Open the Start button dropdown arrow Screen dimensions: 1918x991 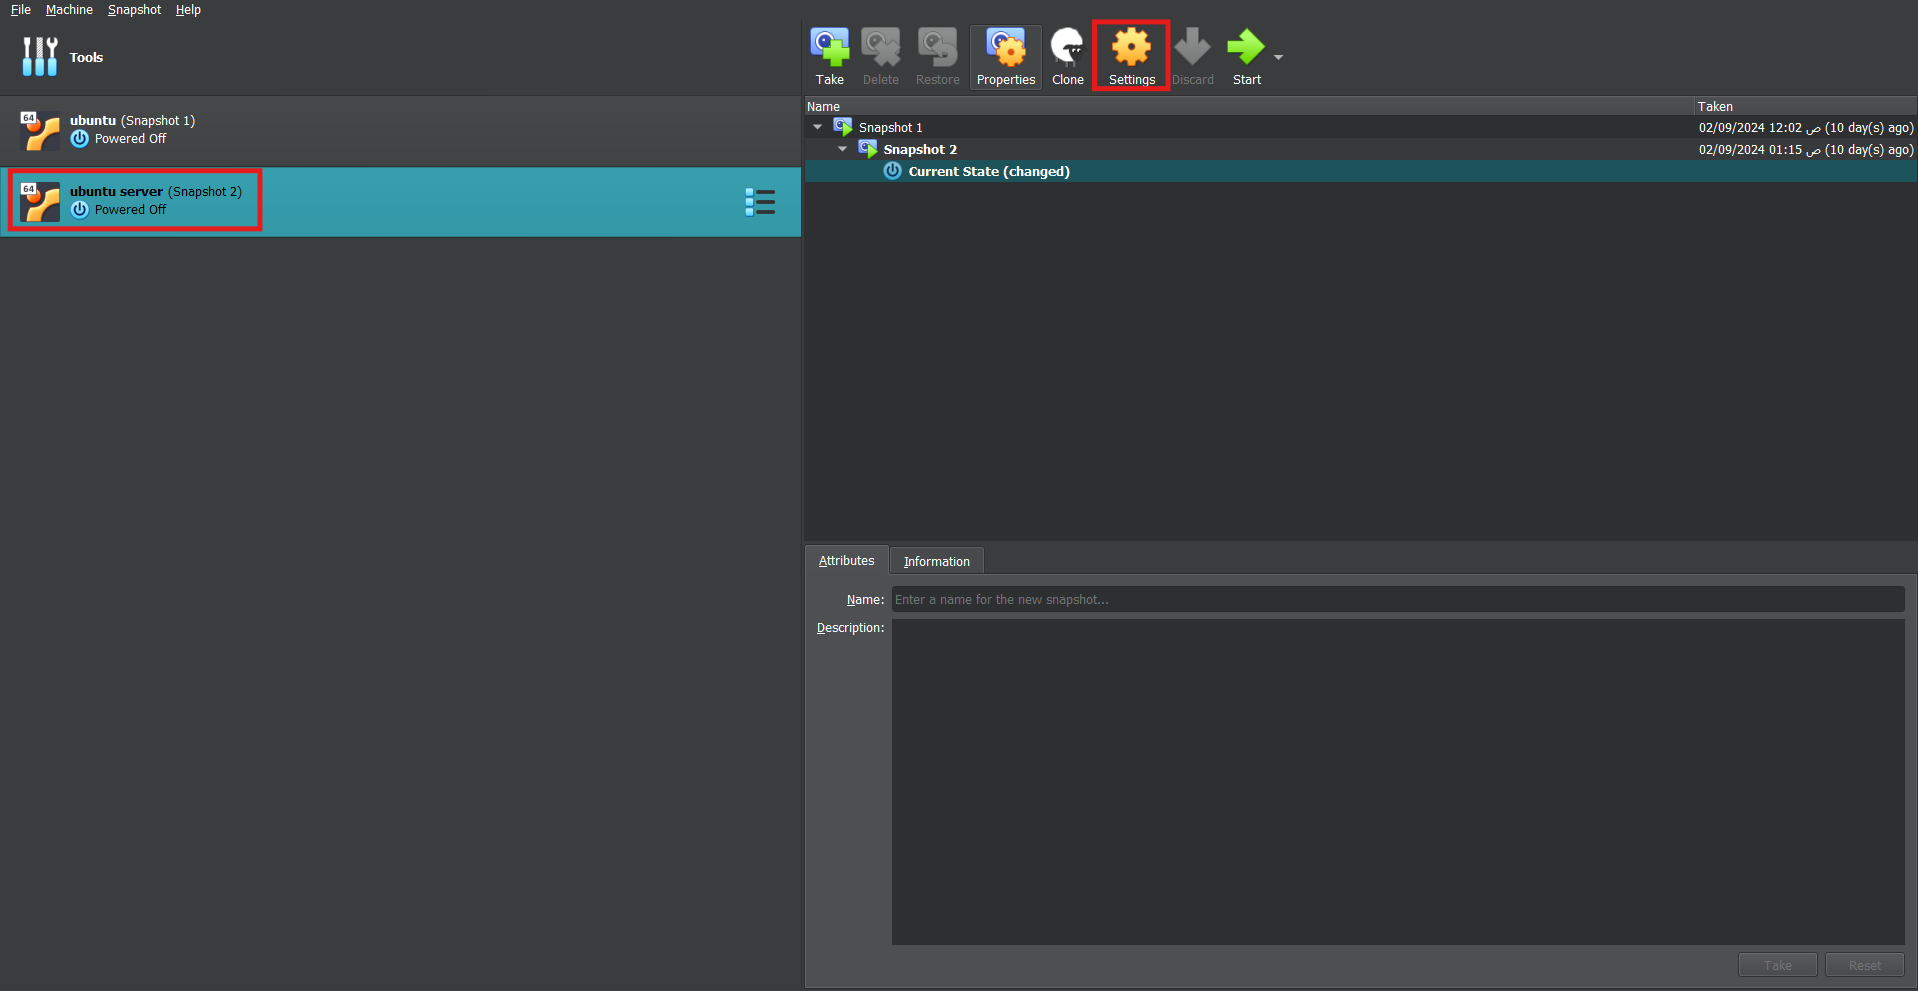coord(1278,57)
